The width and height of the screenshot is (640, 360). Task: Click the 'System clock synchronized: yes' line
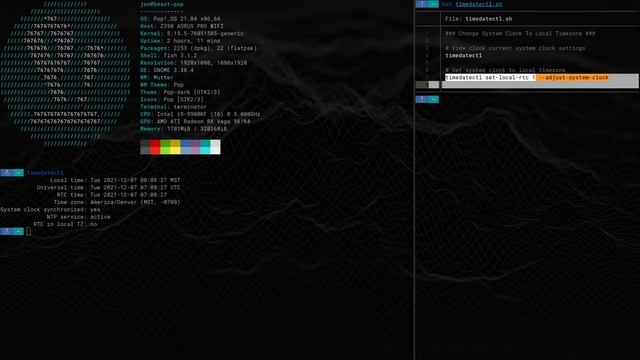50,210
